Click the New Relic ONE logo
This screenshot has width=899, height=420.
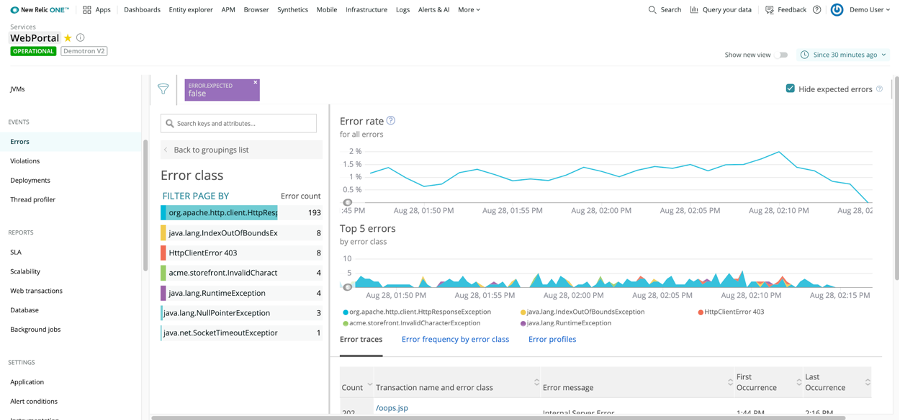pyautogui.click(x=40, y=10)
